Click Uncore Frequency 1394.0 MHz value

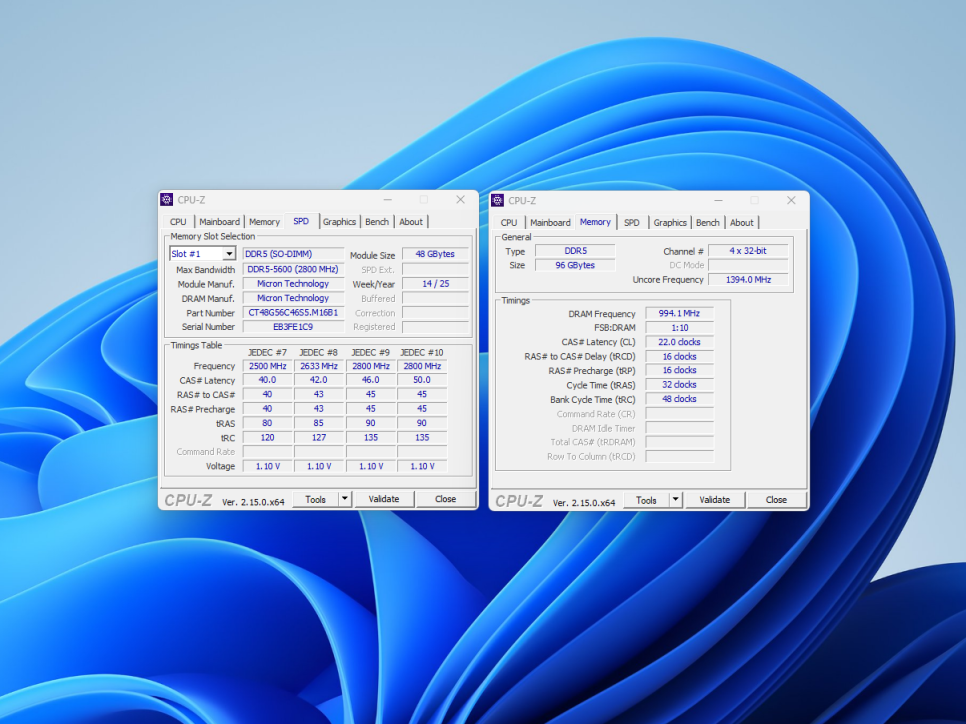point(748,280)
